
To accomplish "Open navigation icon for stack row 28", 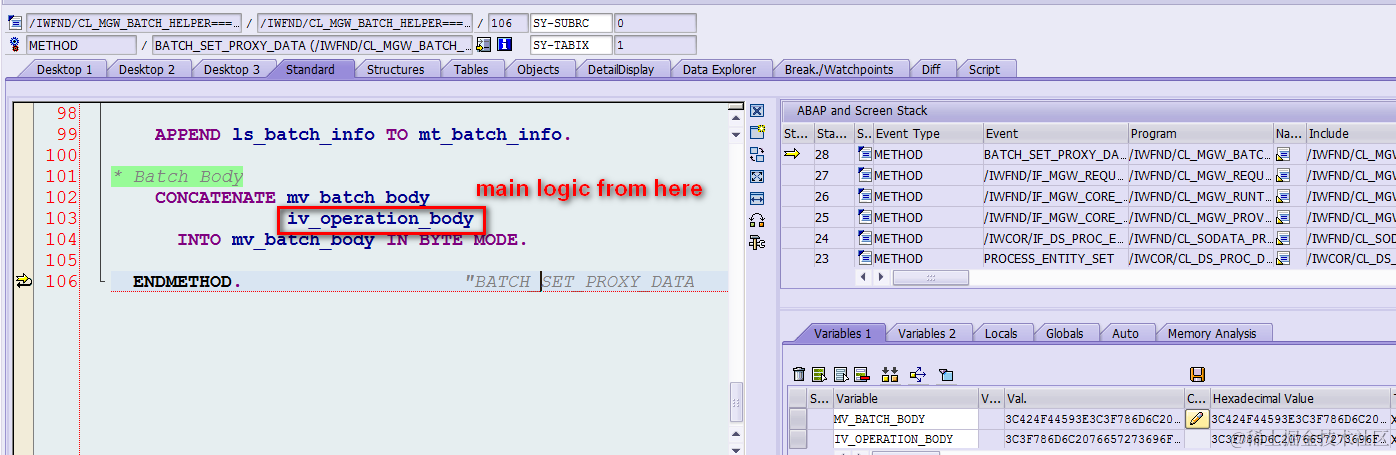I will [1282, 154].
